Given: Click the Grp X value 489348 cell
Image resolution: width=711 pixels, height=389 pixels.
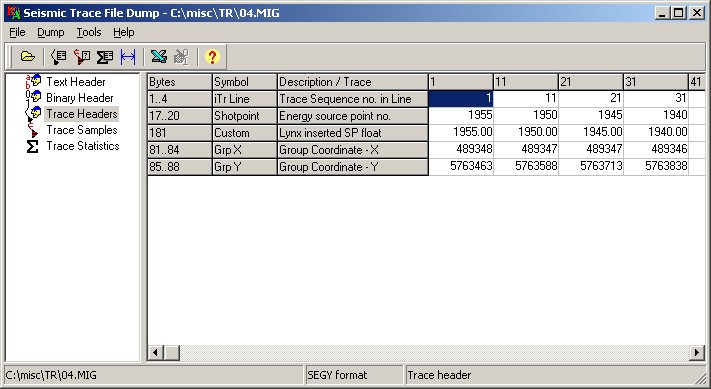Looking at the screenshot, I should [461, 149].
